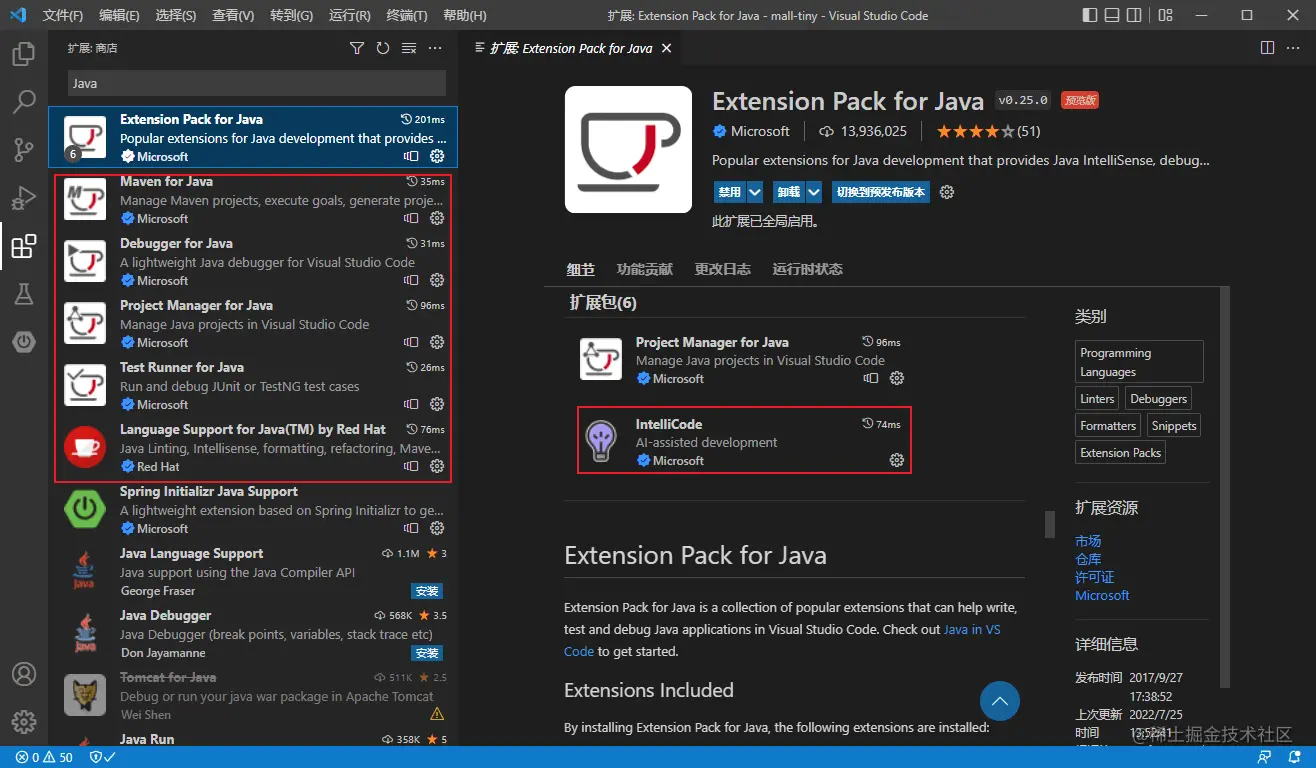Open the 运行(R) menu
Screen dimensions: 1316x768
coord(349,16)
